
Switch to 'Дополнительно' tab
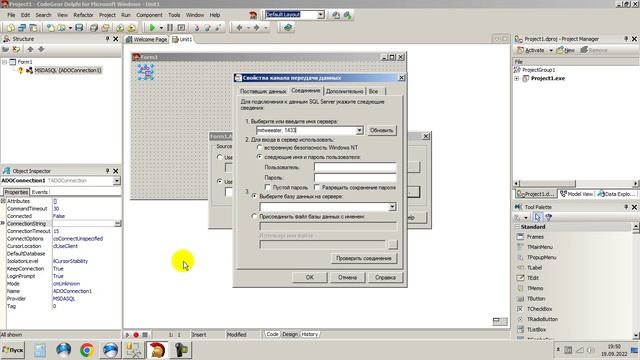tap(344, 91)
